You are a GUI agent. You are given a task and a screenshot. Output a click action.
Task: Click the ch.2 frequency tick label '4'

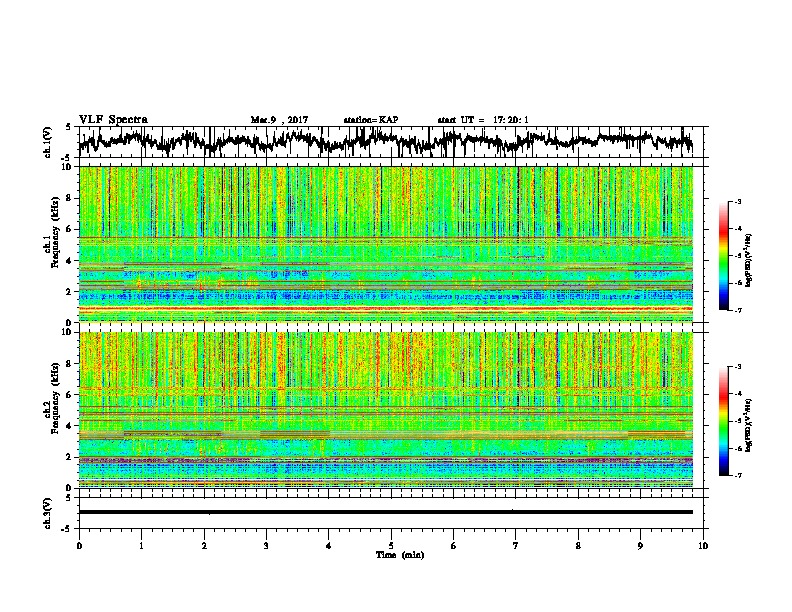[70, 426]
